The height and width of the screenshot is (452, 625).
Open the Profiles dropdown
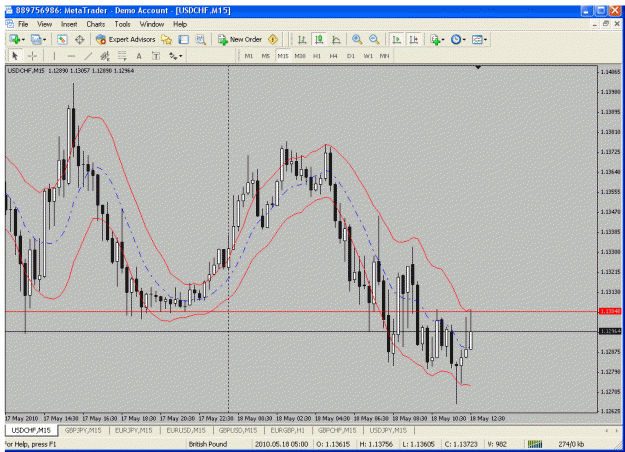pyautogui.click(x=39, y=39)
